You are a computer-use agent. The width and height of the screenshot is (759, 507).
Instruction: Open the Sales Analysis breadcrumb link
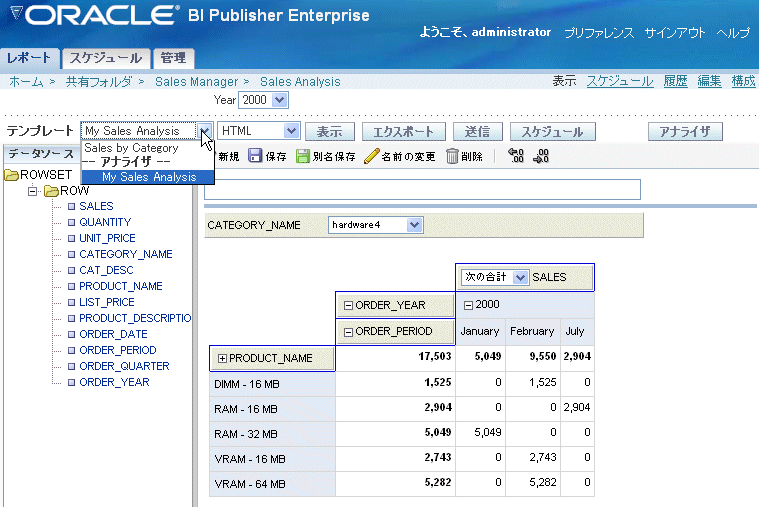(300, 82)
